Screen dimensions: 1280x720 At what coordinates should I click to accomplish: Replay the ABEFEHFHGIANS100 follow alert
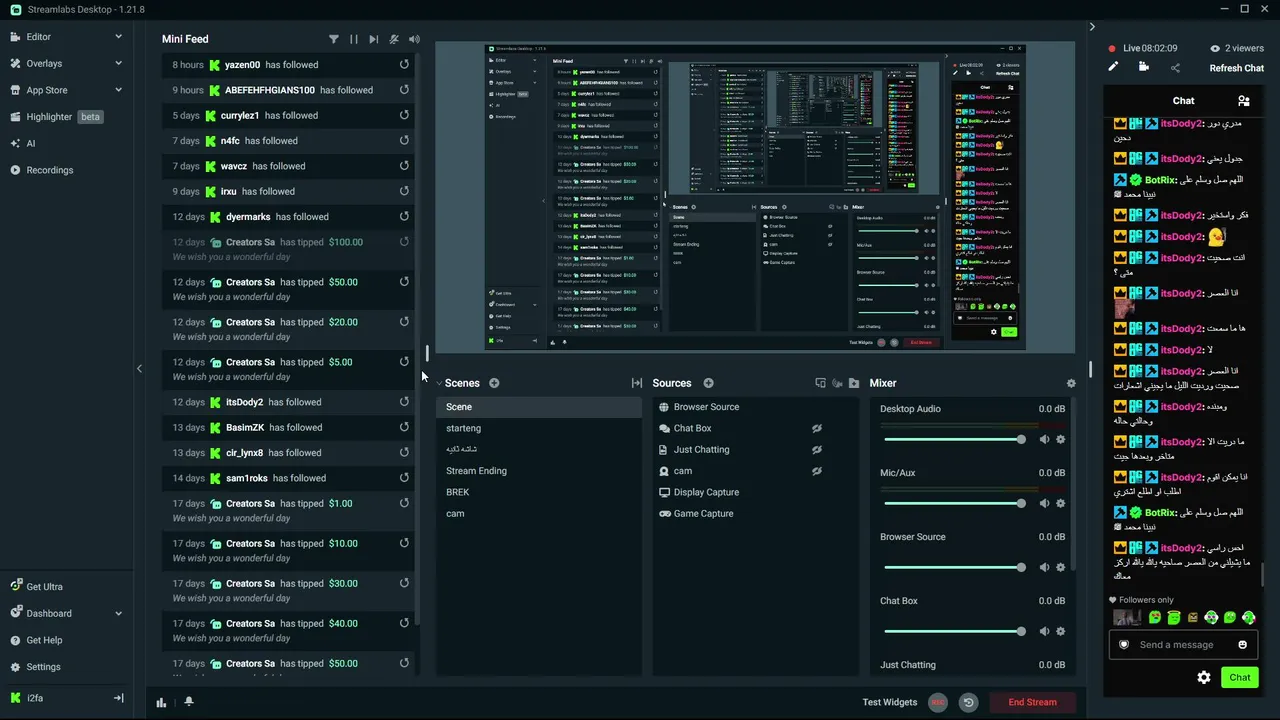coord(404,89)
